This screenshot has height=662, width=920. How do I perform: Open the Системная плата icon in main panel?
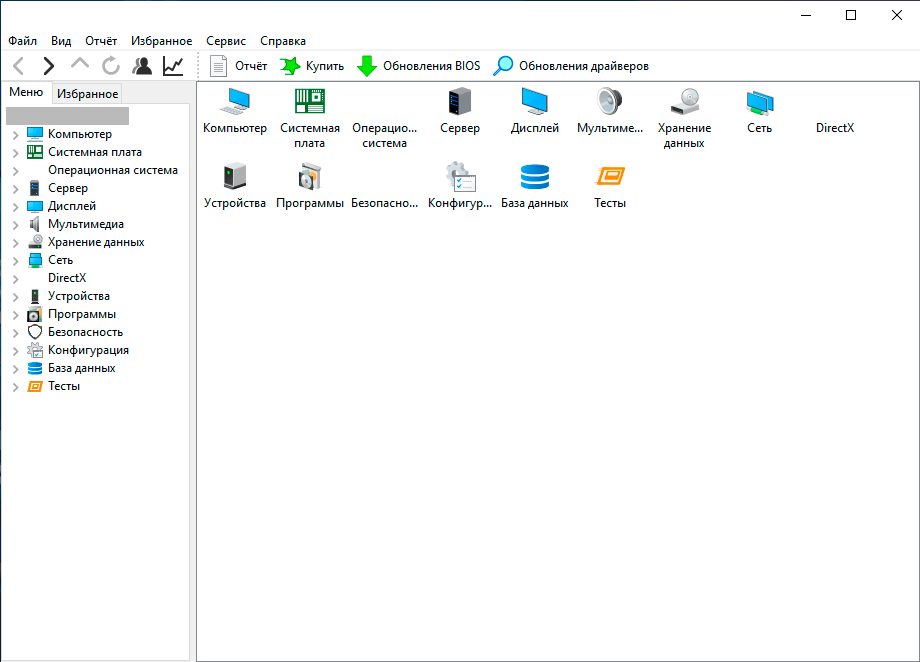[x=310, y=103]
